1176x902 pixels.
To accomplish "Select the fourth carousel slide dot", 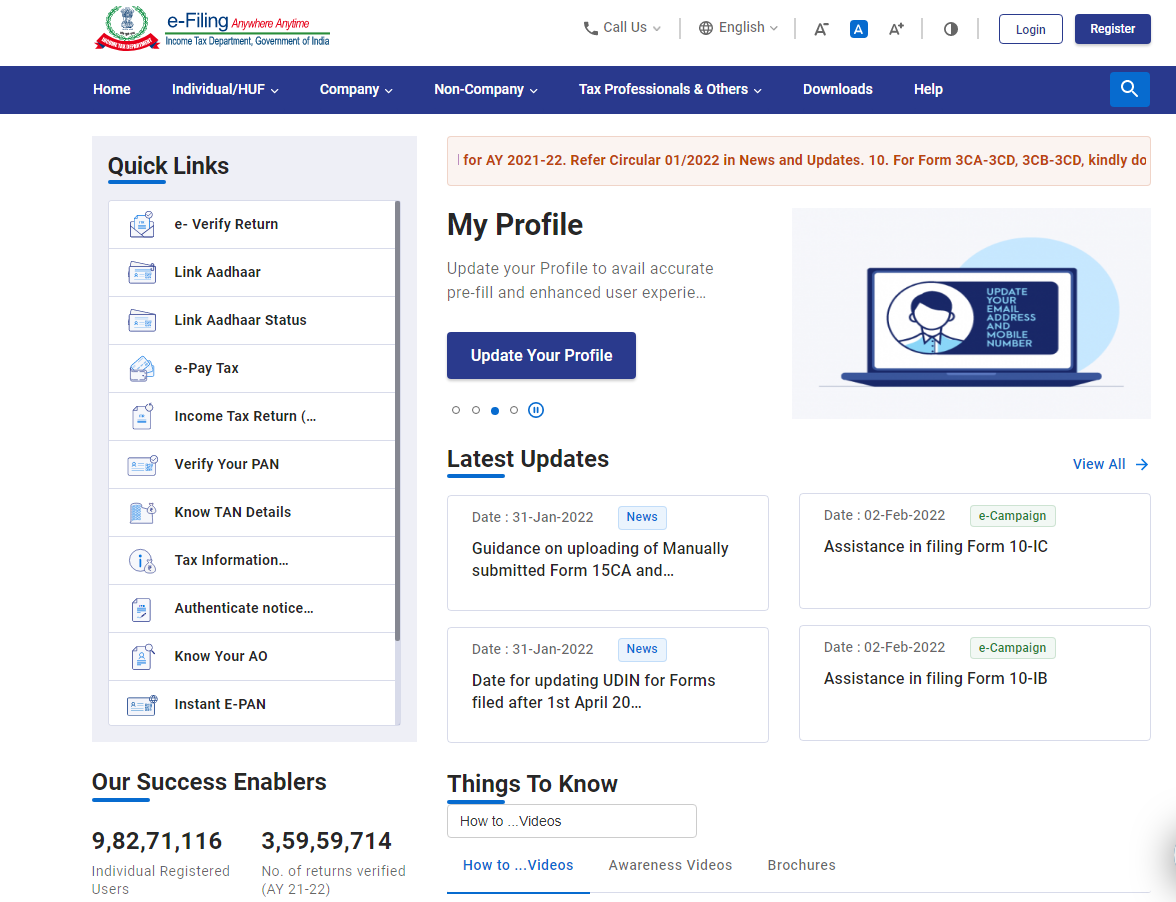I will click(514, 410).
